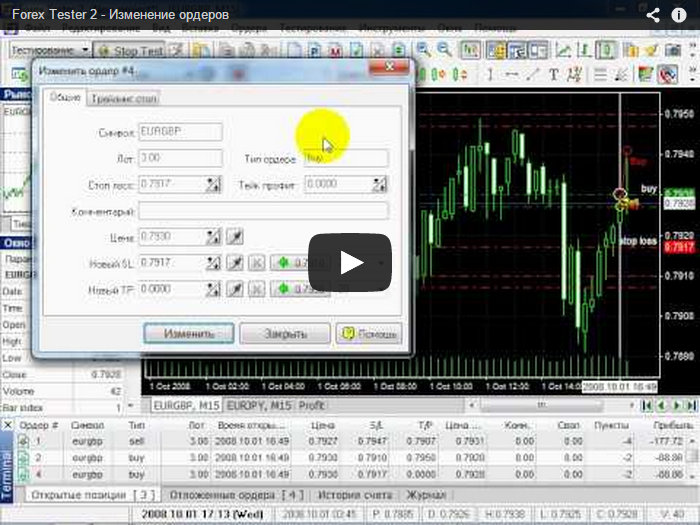Image resolution: width=700 pixels, height=525 pixels.
Task: Select the horizontal line drawing tool
Action: point(512,74)
